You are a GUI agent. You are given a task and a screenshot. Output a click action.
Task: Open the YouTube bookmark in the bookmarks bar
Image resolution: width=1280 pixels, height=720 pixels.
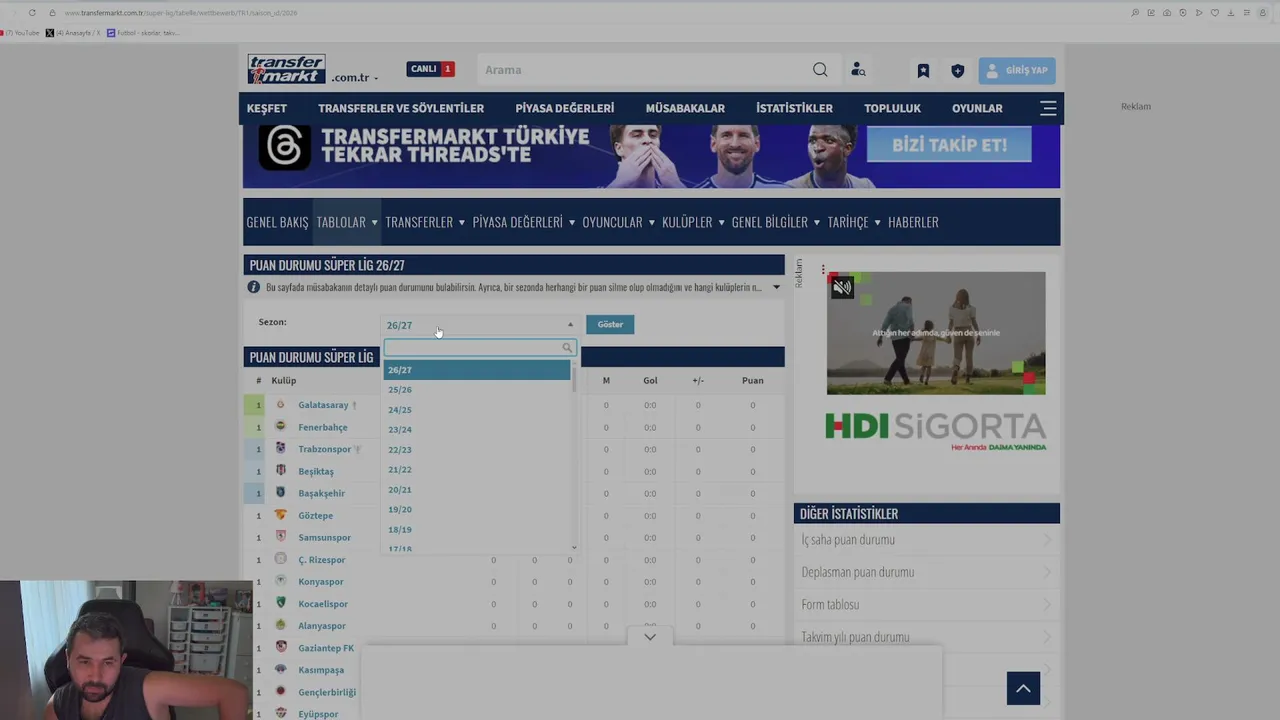pos(21,33)
